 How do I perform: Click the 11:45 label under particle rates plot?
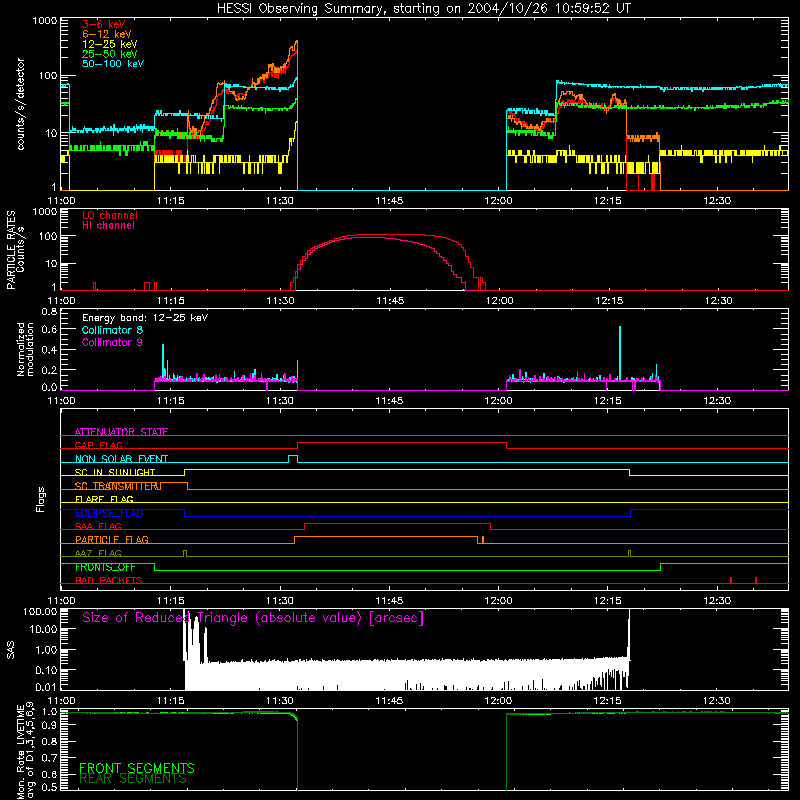(x=390, y=301)
